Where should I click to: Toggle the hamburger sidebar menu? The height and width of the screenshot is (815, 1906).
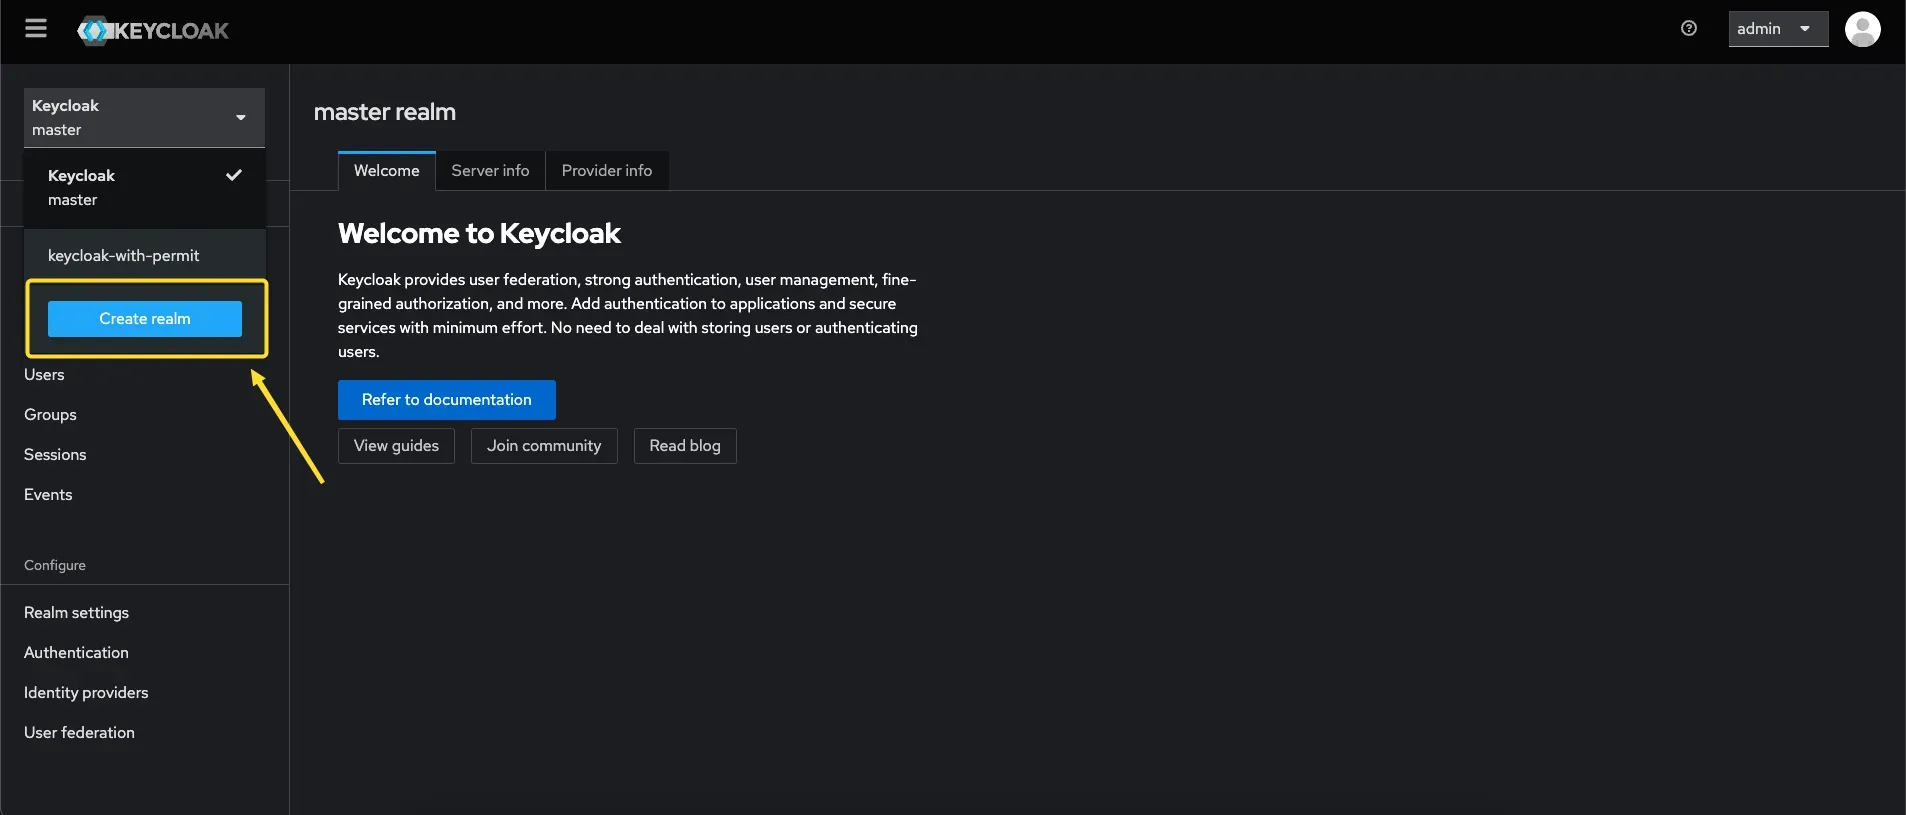point(36,29)
